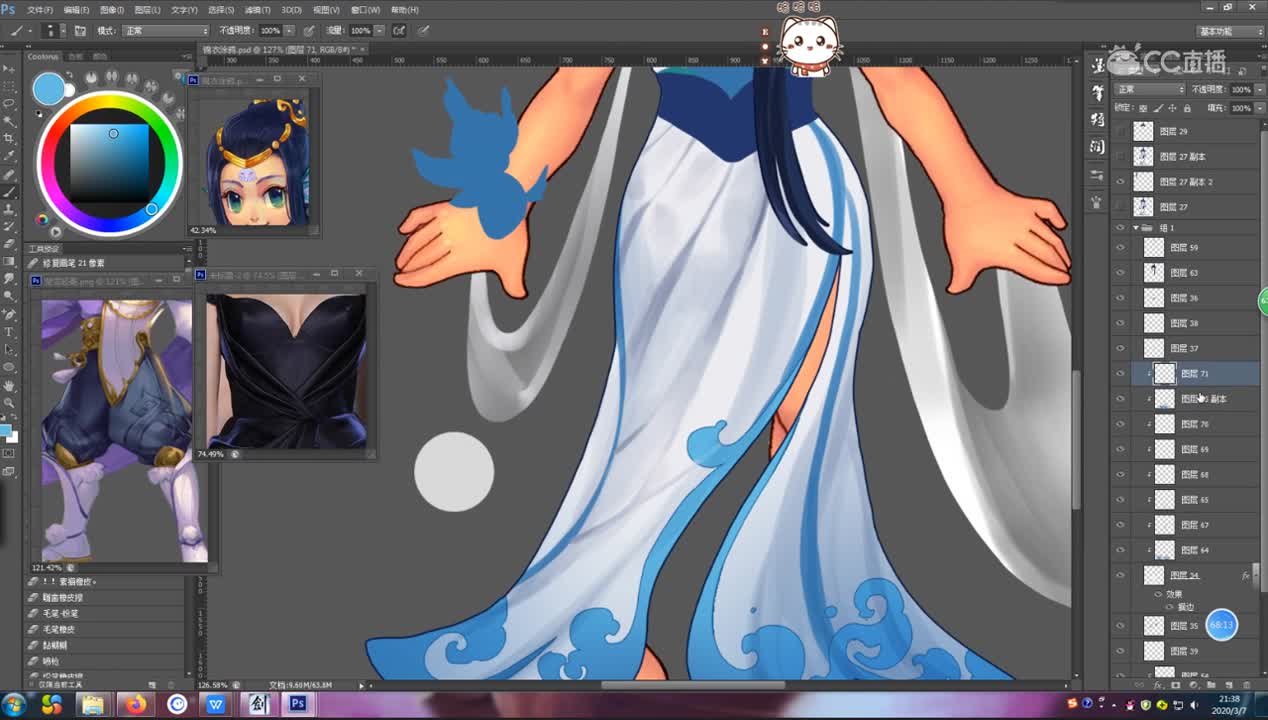Toggle visibility of layer 36
1268x720 pixels.
(1120, 298)
